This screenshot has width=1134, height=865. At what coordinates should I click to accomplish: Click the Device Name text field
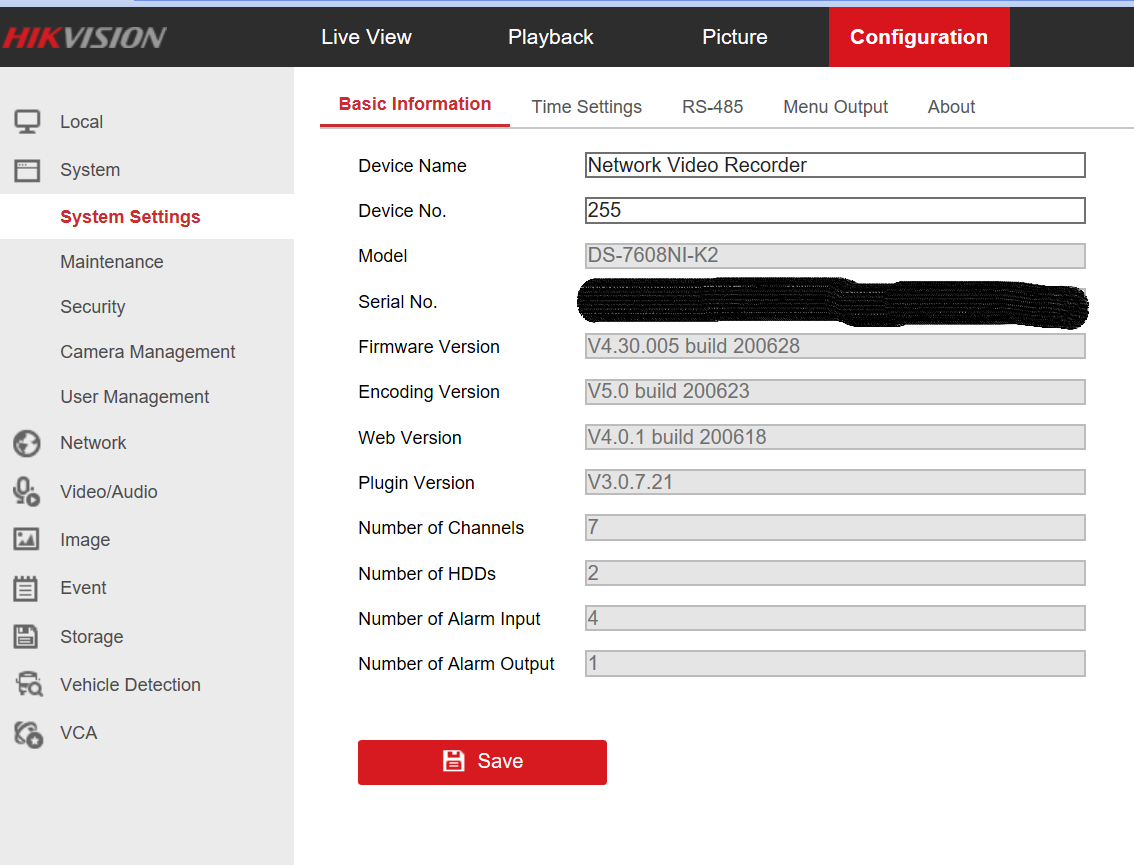point(834,166)
